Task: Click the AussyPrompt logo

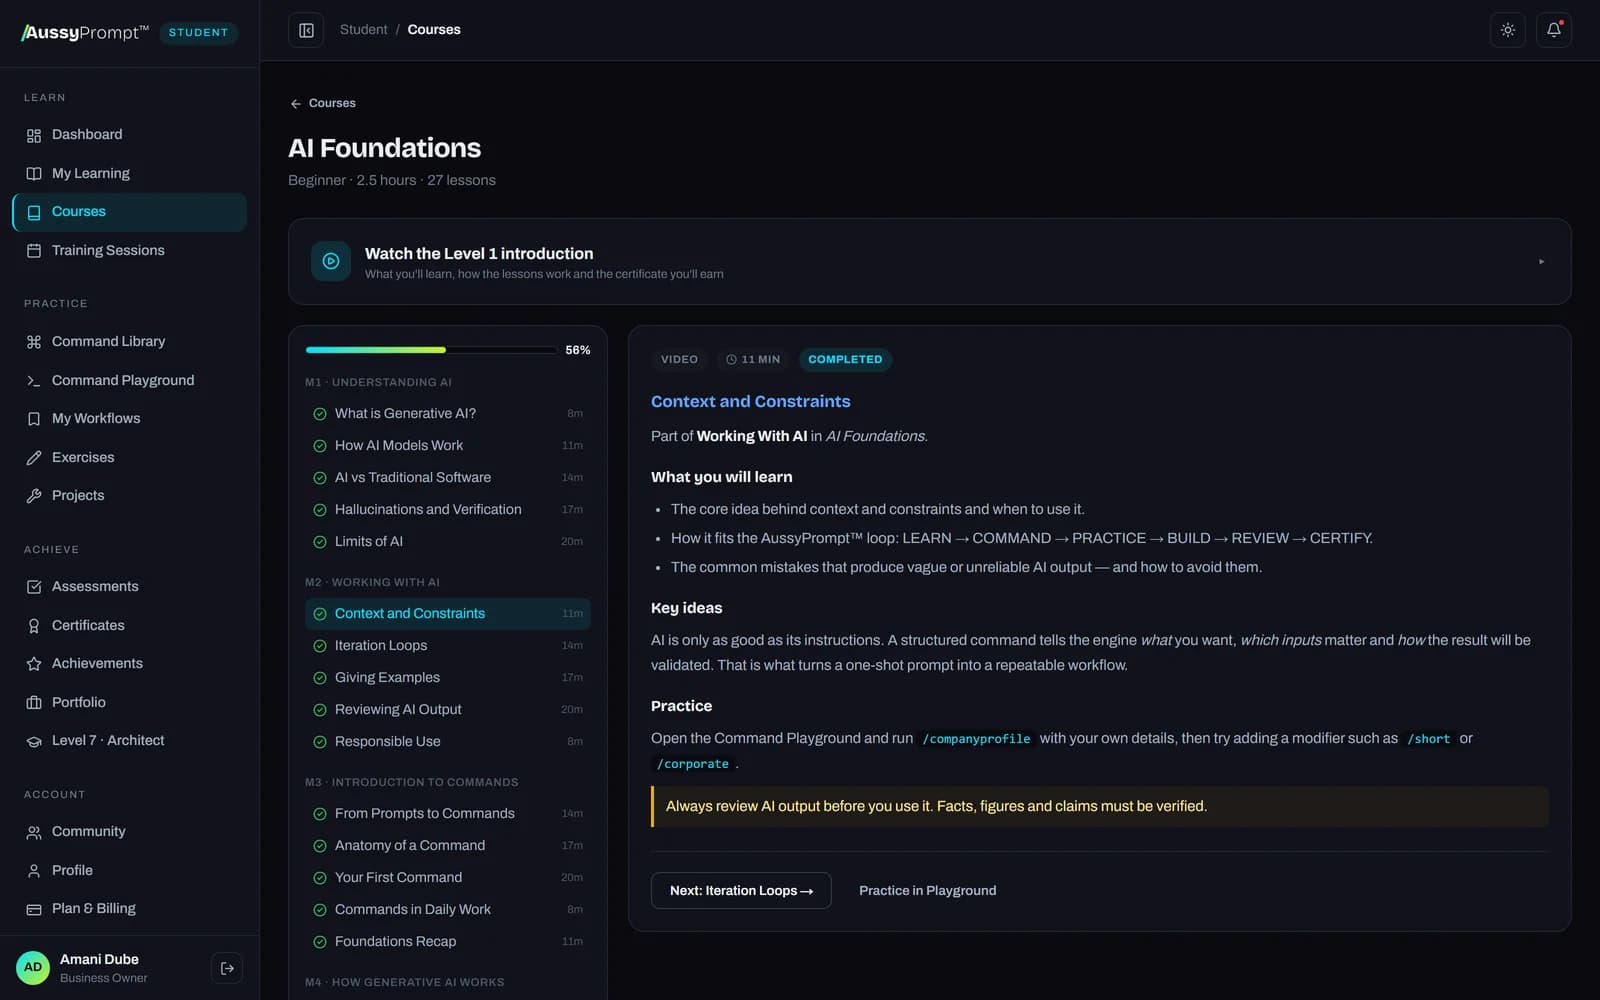Action: 85,33
